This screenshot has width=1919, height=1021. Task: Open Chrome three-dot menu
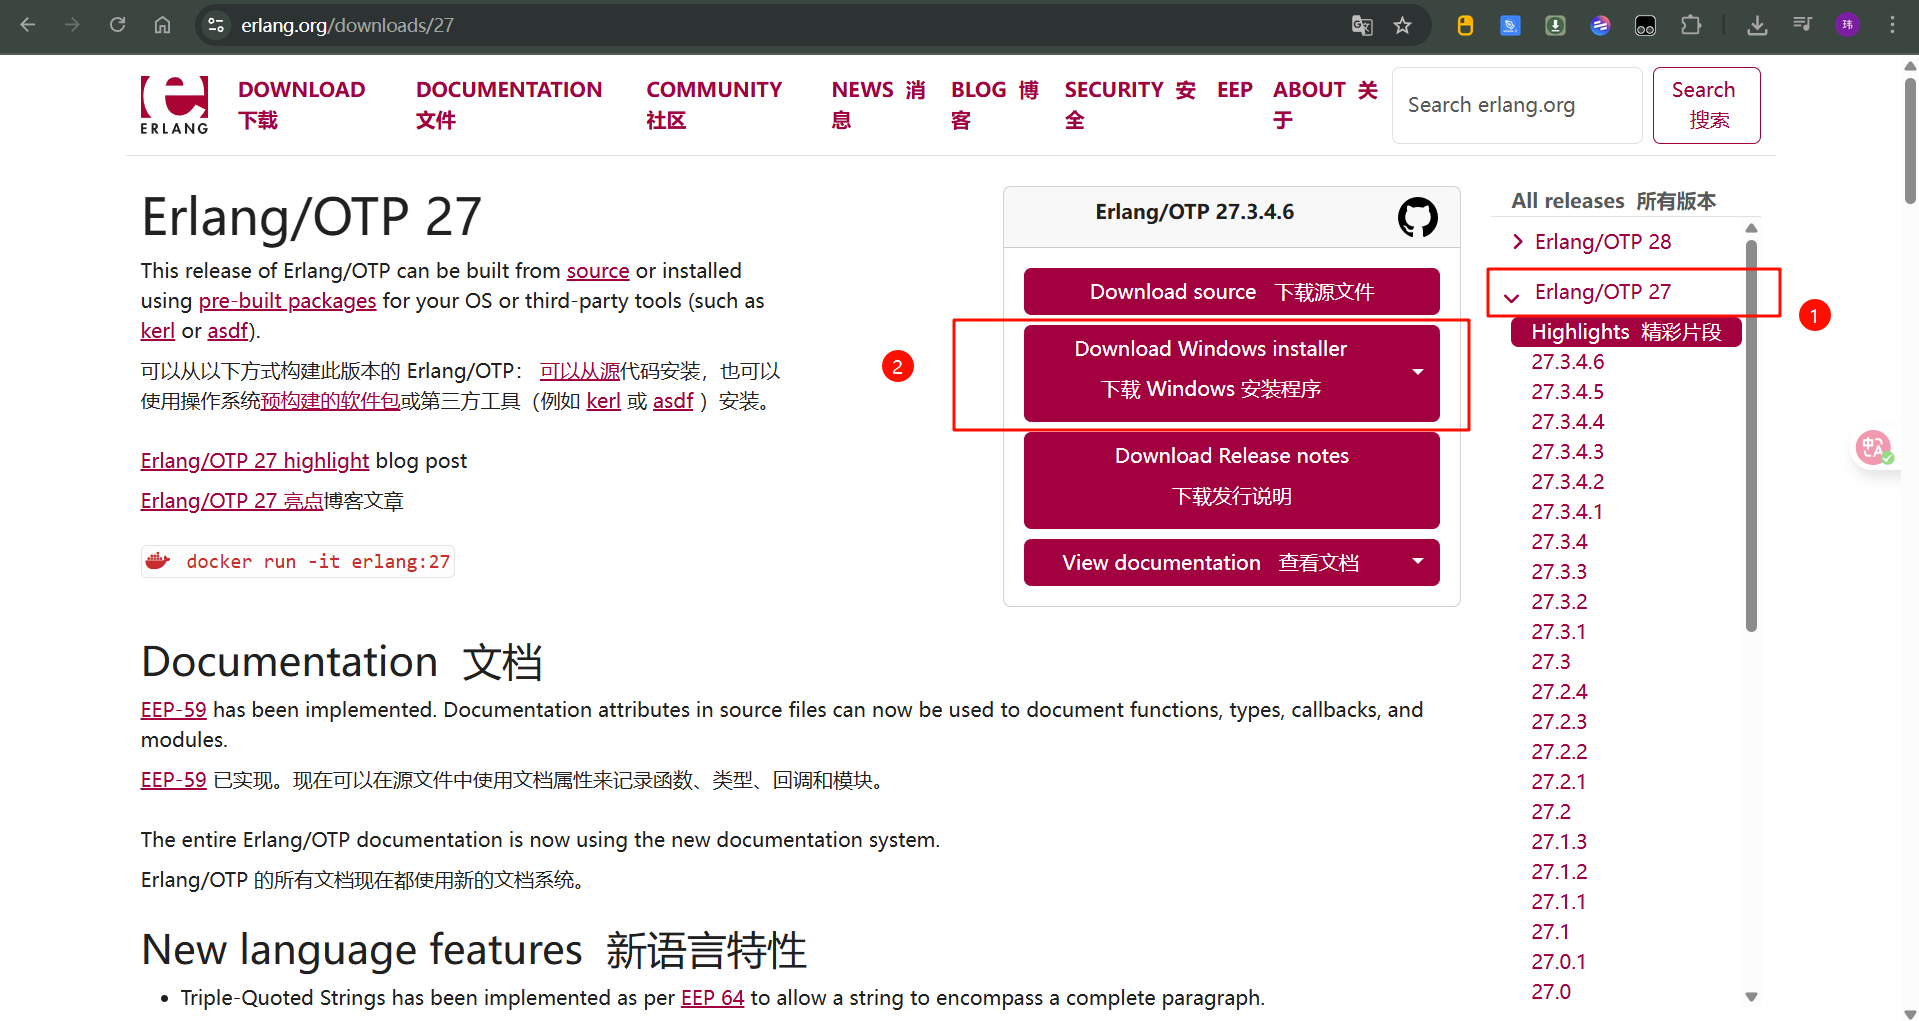point(1892,25)
